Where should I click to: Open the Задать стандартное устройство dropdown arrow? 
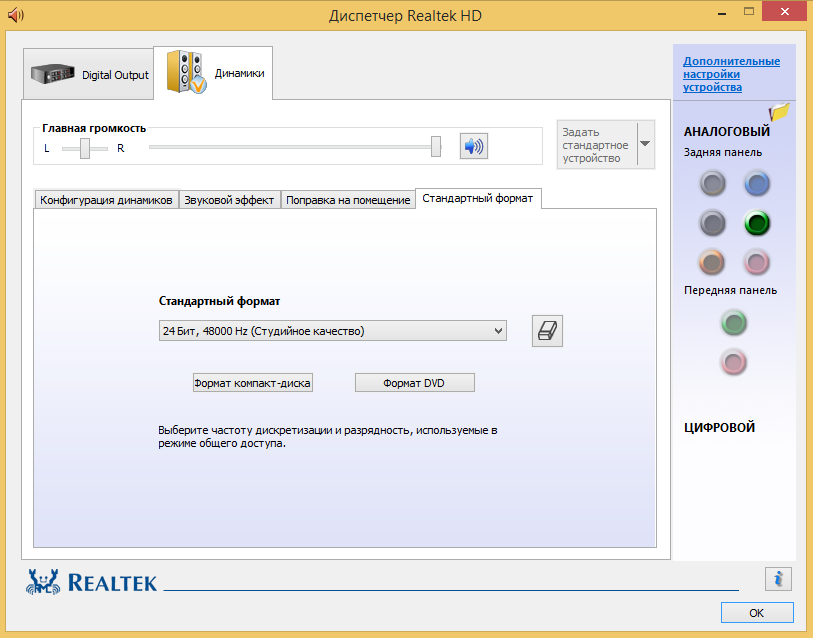pos(645,144)
